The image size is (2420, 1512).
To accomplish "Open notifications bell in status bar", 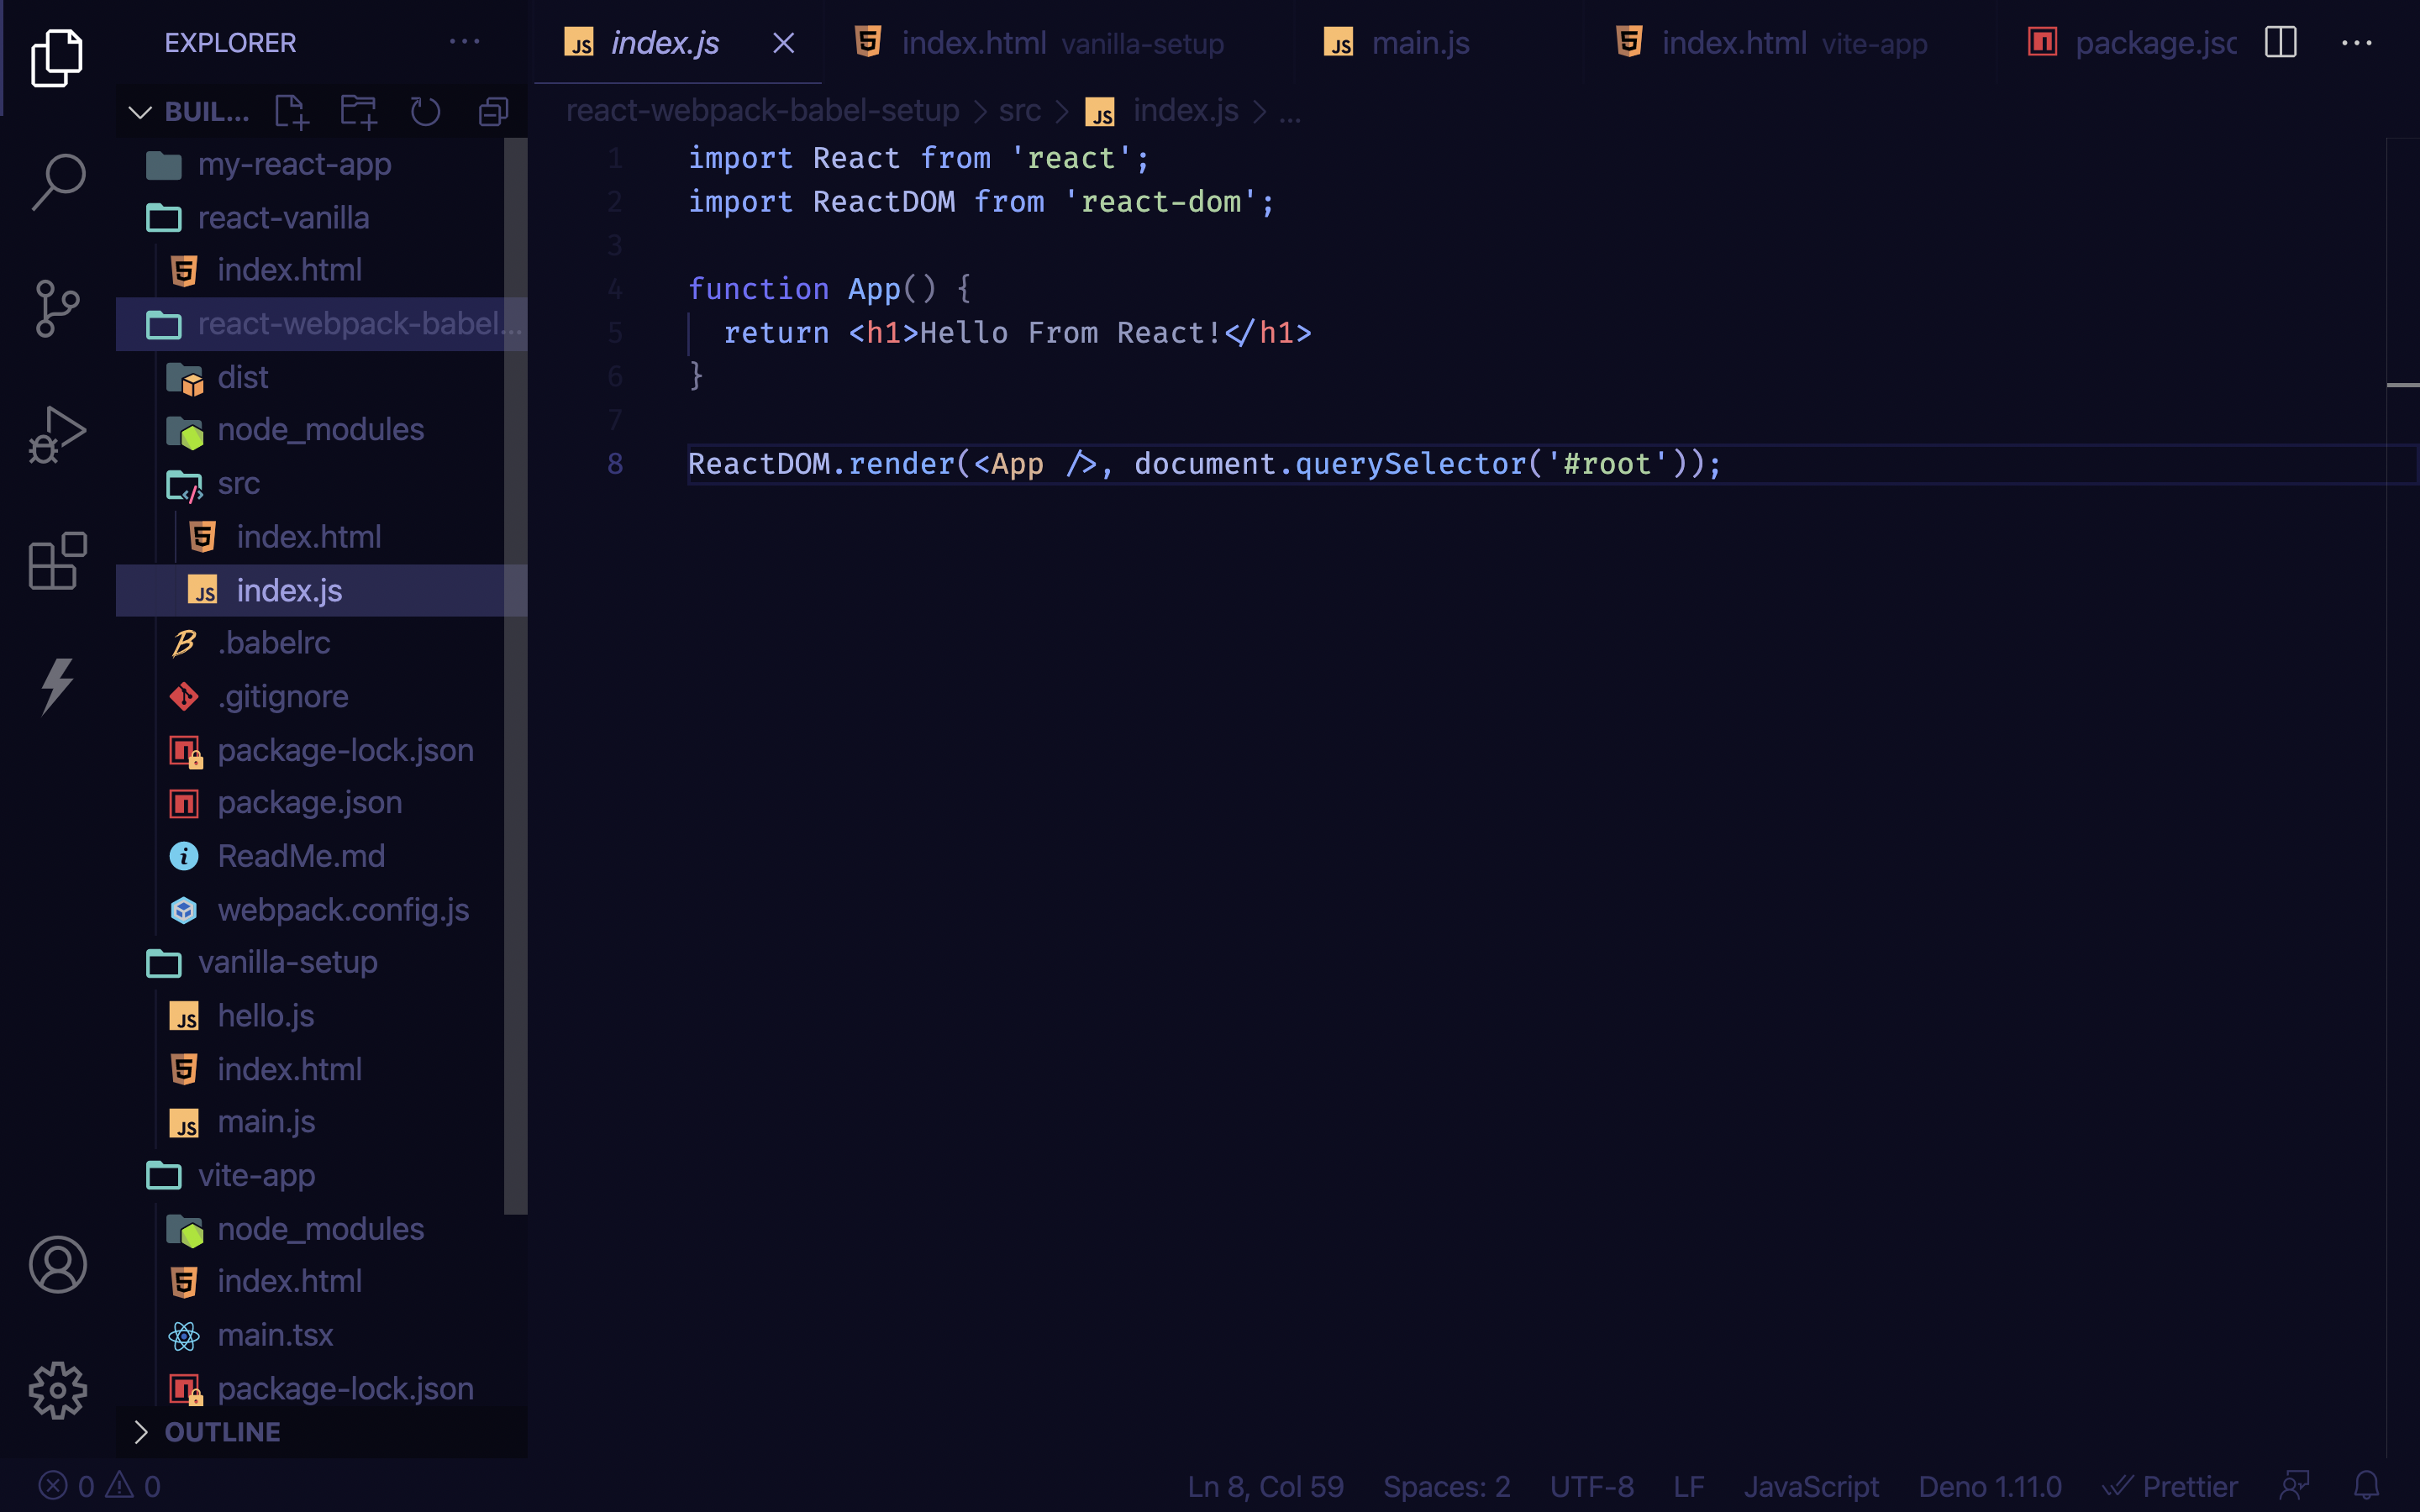I will pyautogui.click(x=2366, y=1486).
